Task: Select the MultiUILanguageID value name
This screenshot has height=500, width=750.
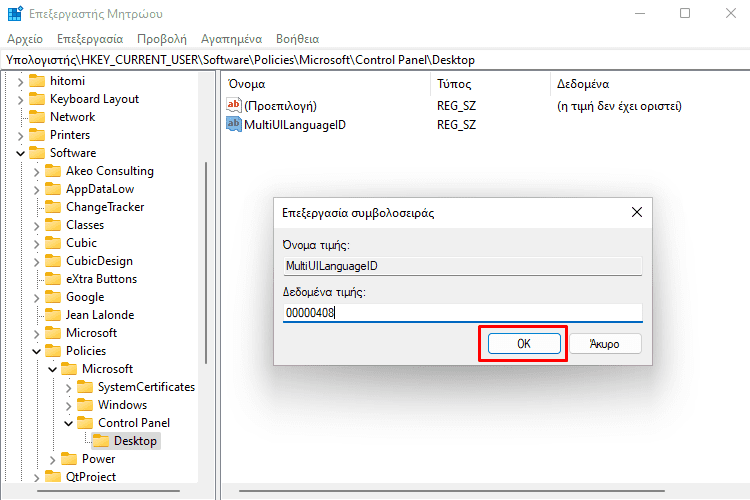Action: 295,125
